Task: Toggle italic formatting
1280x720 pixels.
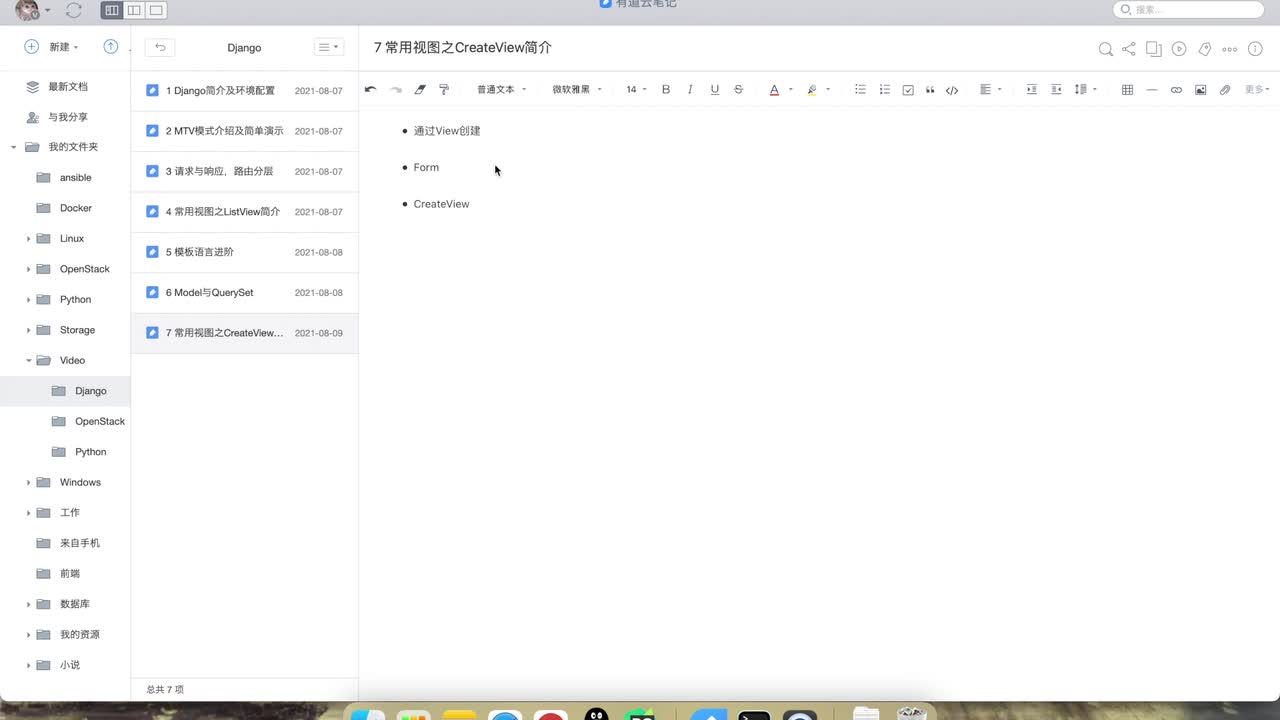Action: [690, 89]
